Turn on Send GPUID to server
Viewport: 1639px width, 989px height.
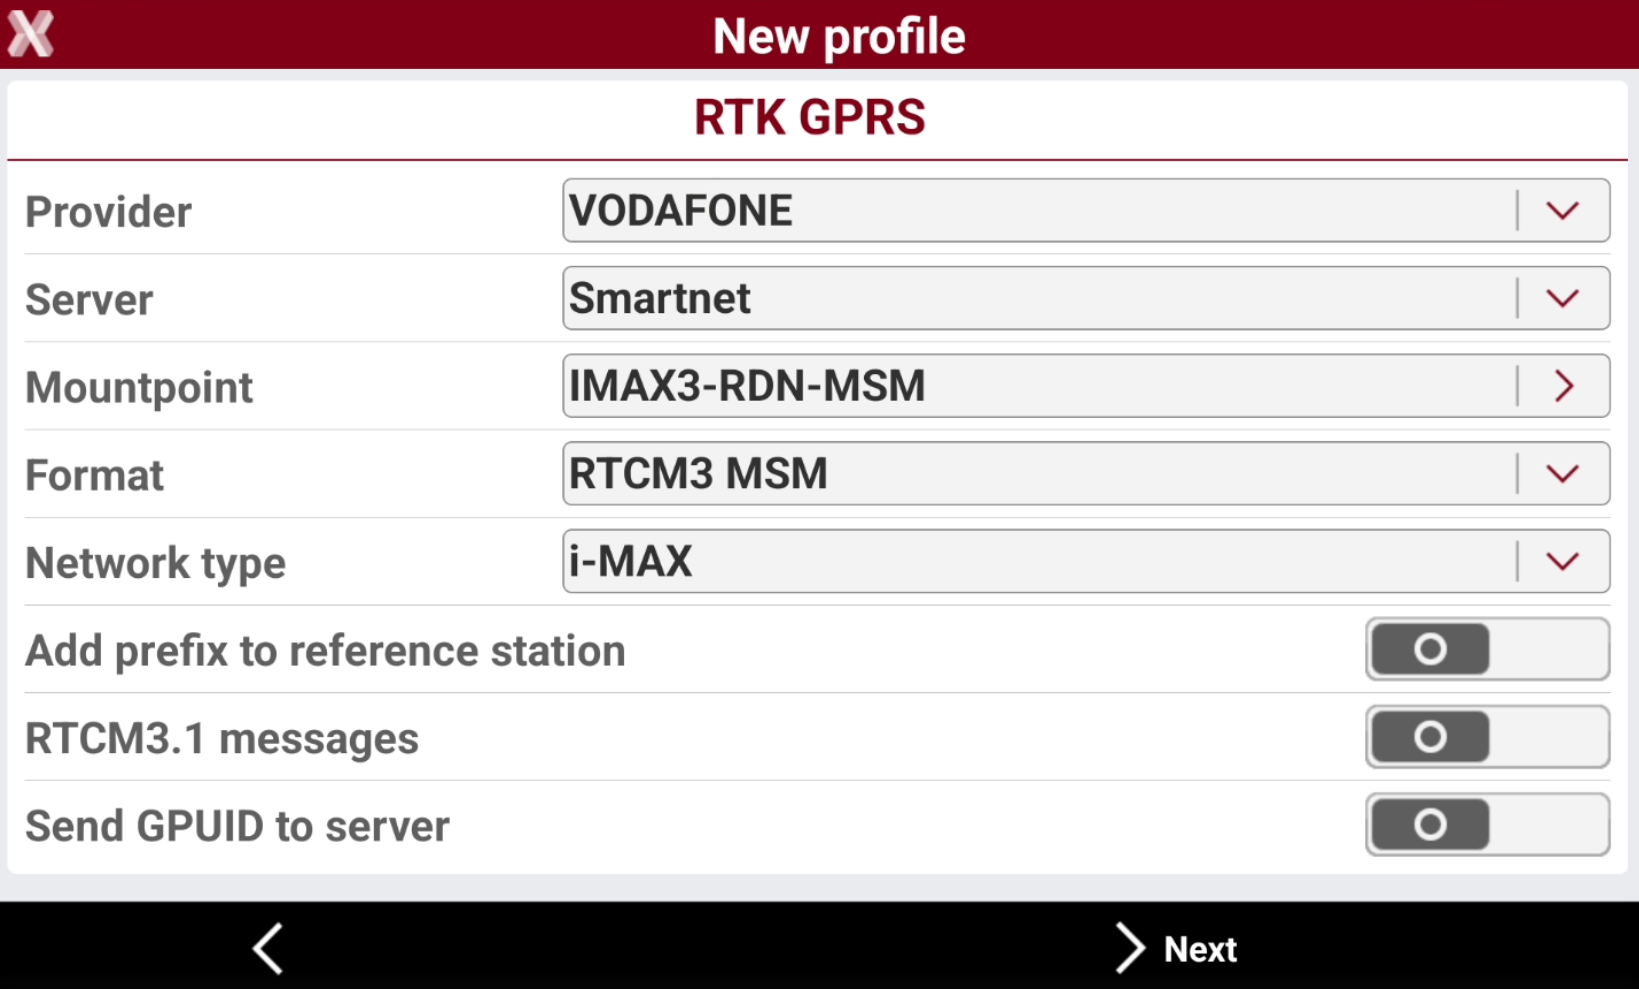pos(1487,825)
